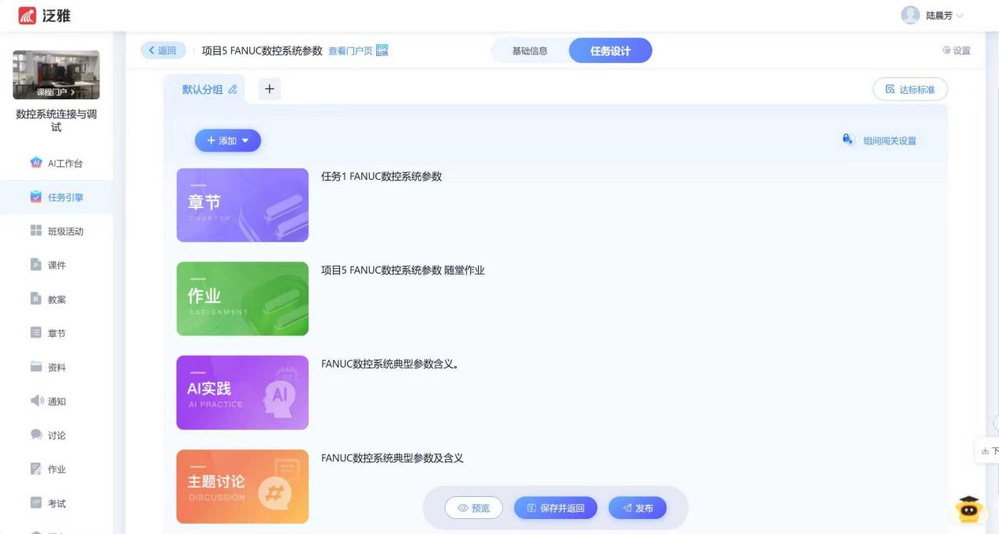
Task: Open 通知 from the sidebar
Action: pyautogui.click(x=56, y=401)
